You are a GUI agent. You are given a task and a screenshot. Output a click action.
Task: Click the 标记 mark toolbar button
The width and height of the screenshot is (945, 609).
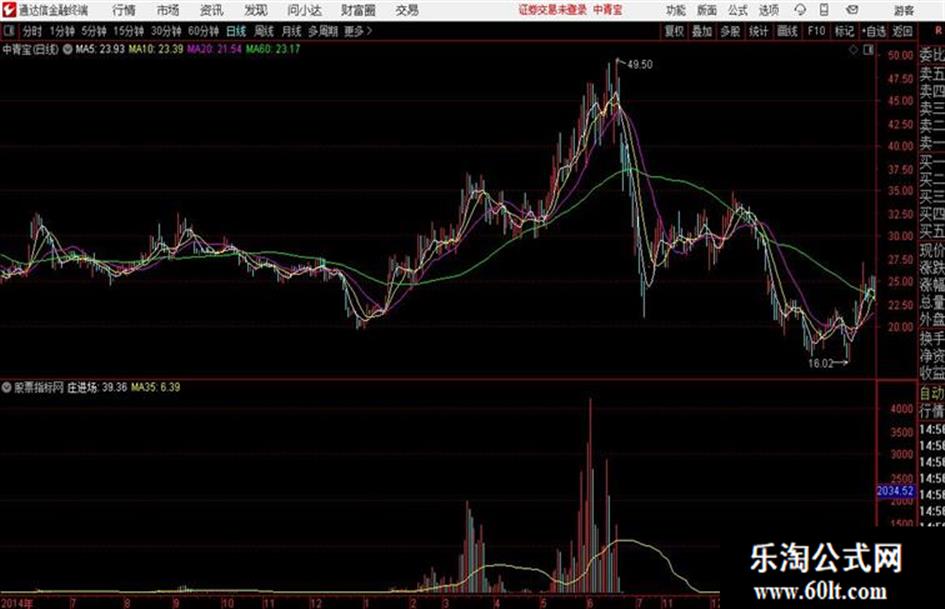pyautogui.click(x=844, y=31)
